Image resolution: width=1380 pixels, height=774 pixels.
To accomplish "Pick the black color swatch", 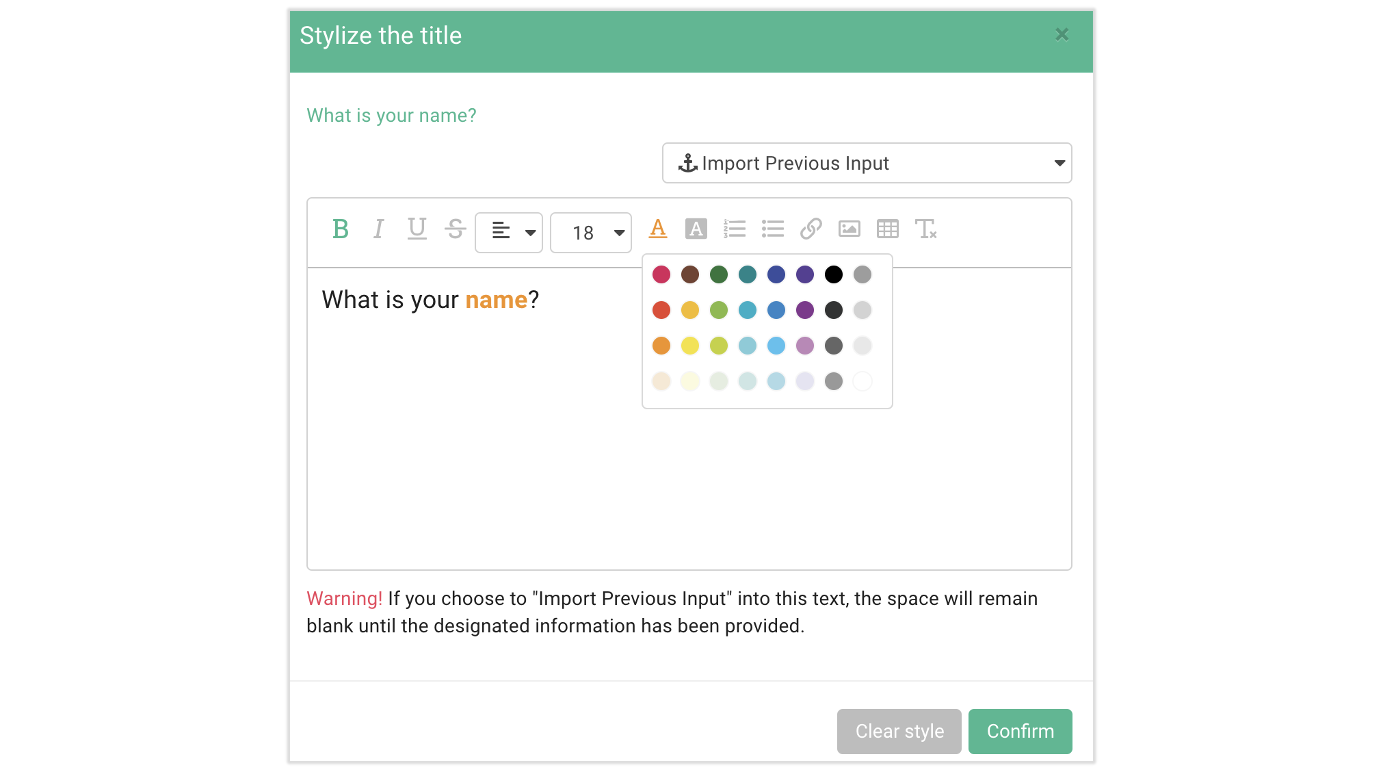I will (833, 274).
